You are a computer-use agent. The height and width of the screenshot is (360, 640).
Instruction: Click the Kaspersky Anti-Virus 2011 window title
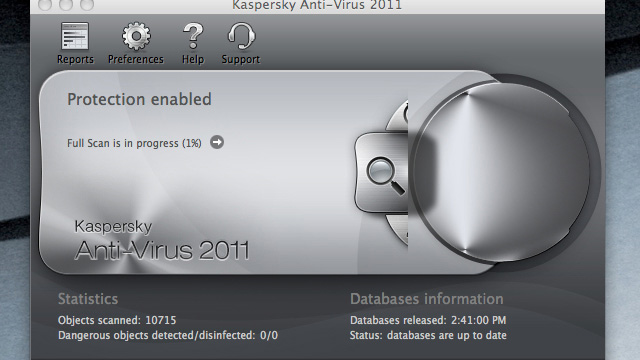coord(317,5)
